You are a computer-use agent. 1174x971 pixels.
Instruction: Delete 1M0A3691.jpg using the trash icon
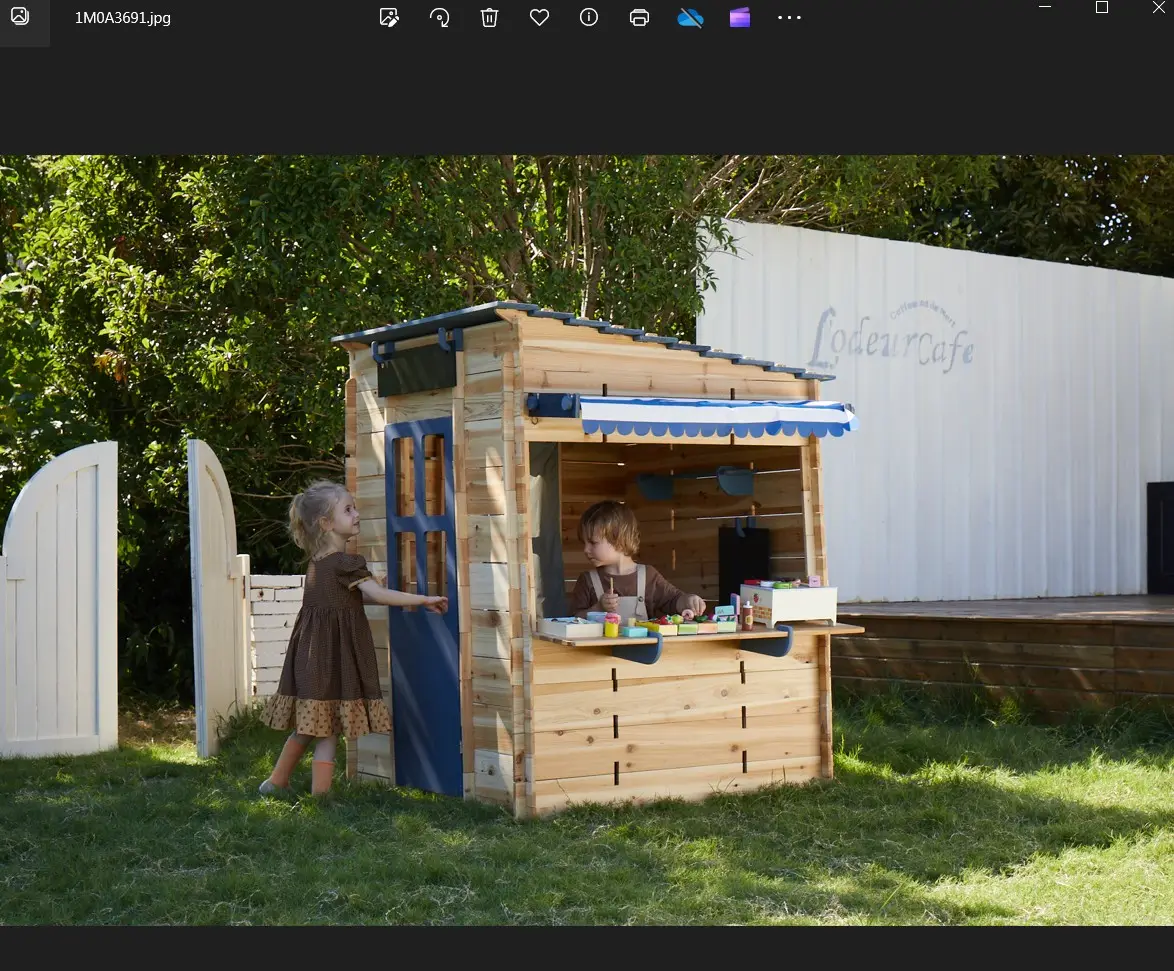click(x=489, y=17)
